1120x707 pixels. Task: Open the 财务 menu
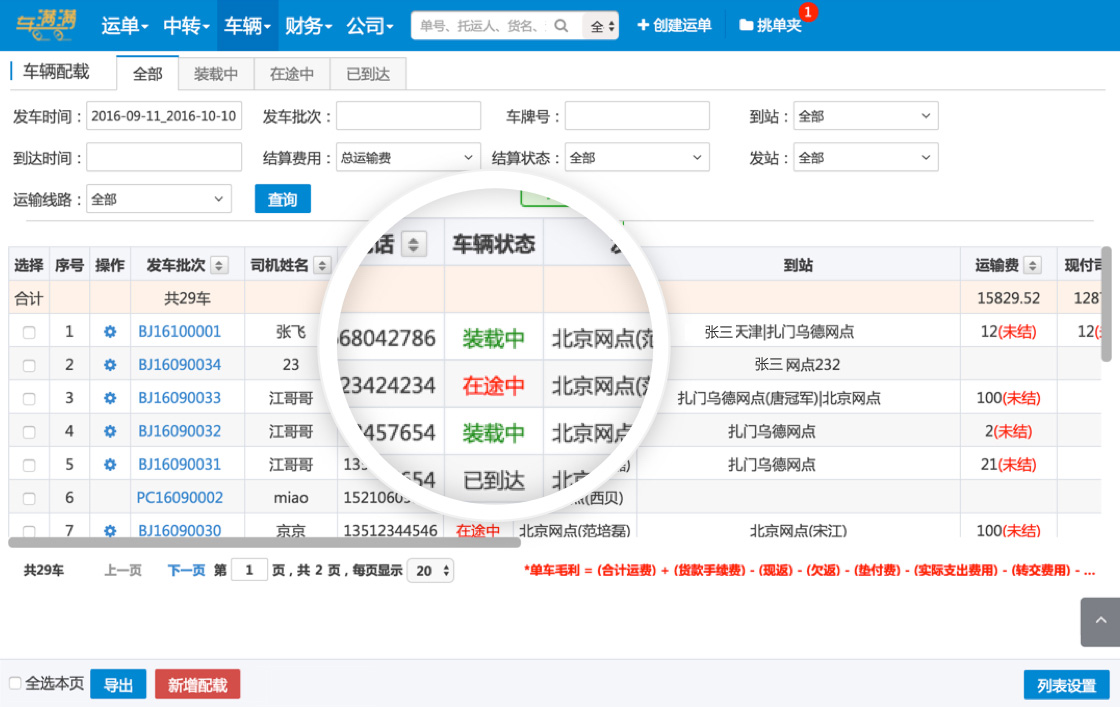(308, 26)
